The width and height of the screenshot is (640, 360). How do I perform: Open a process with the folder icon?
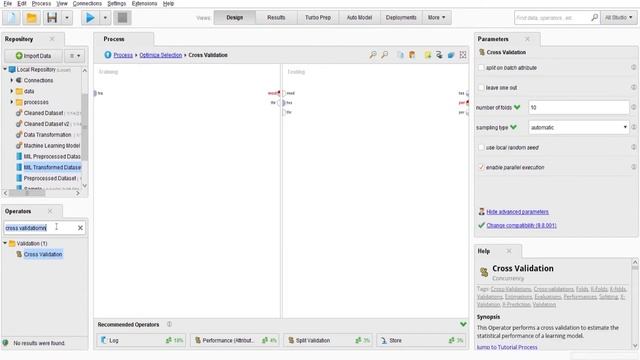click(31, 18)
